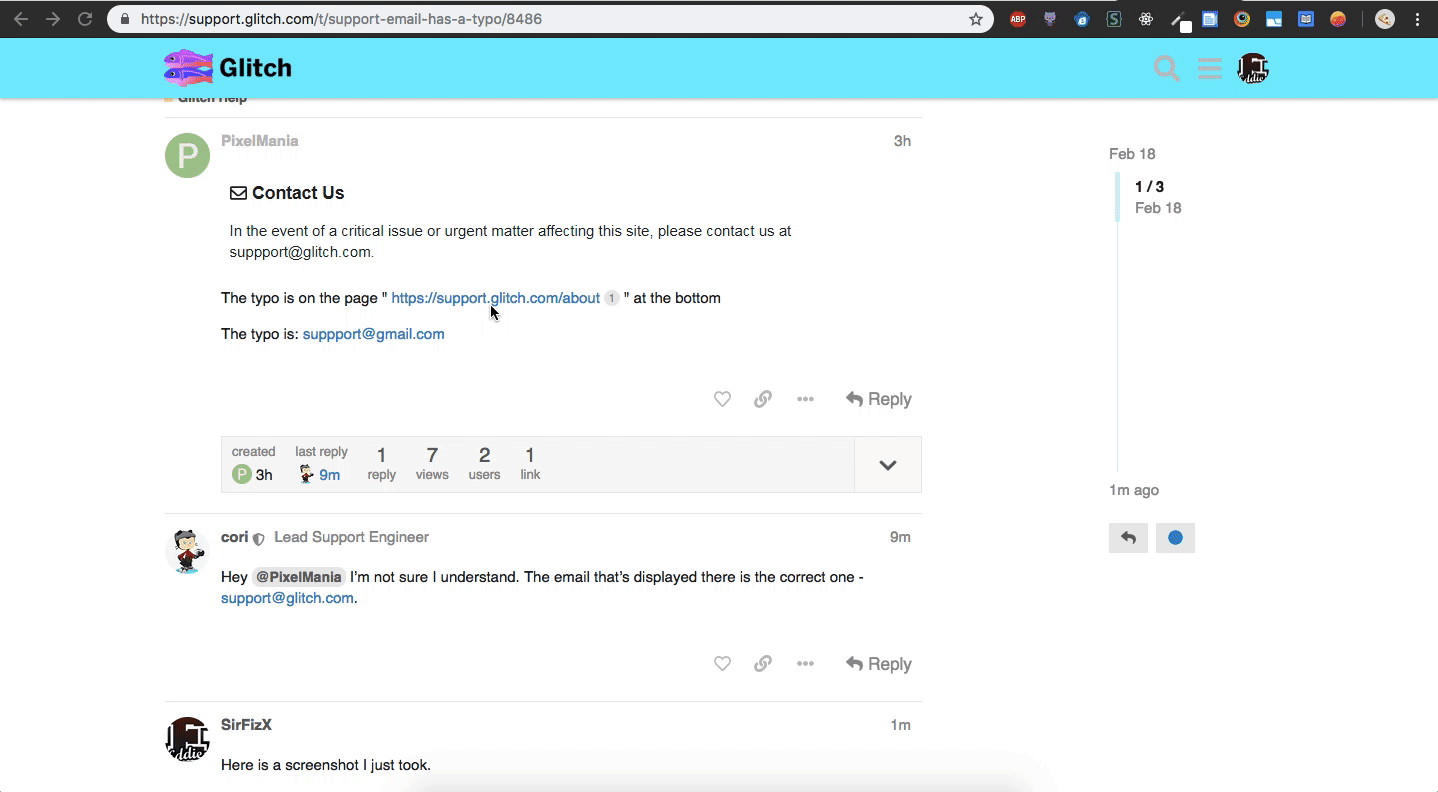Click the support@glitch.com email link

287,598
